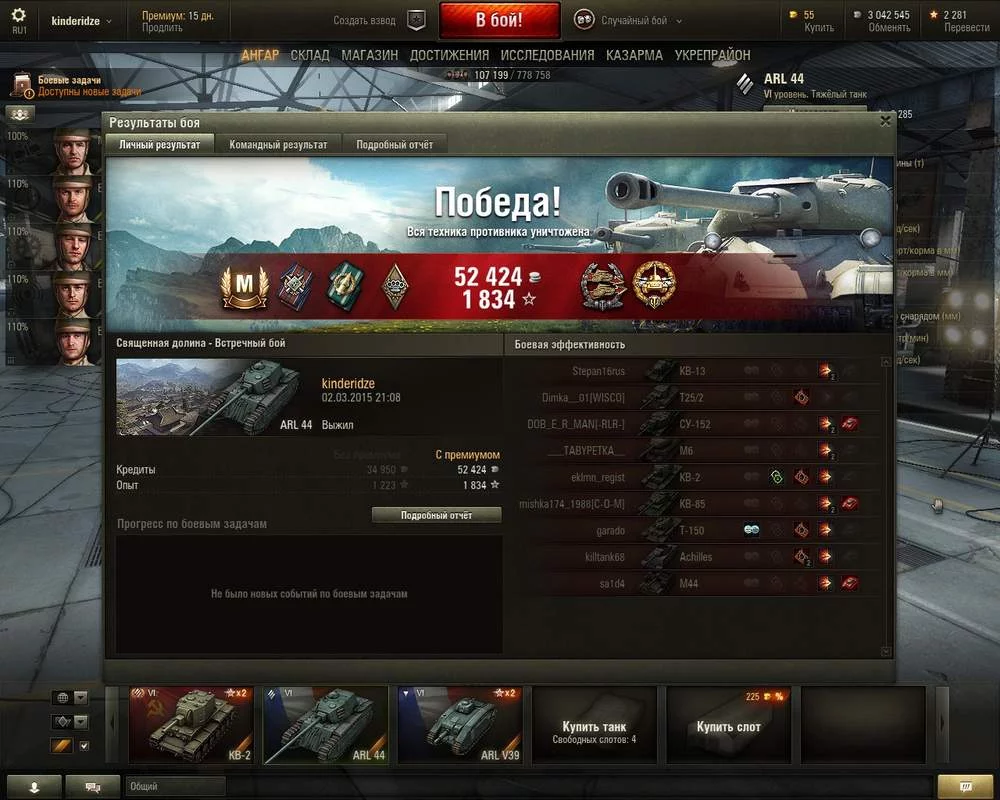Expand the kinderidze account dropdown
Image resolution: width=1000 pixels, height=800 pixels.
(x=109, y=21)
